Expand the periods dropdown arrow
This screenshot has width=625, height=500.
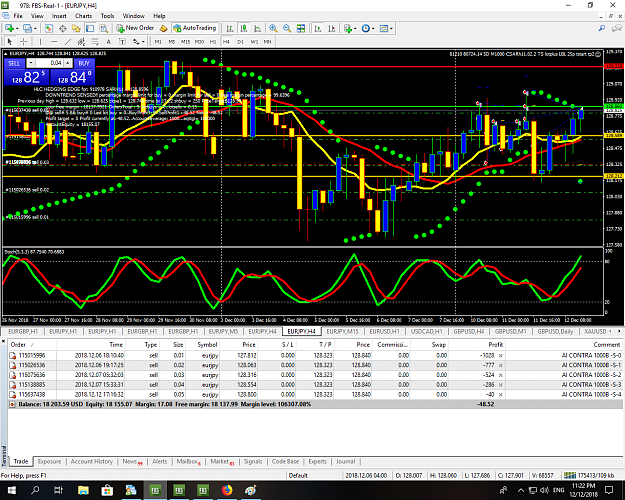tap(373, 28)
